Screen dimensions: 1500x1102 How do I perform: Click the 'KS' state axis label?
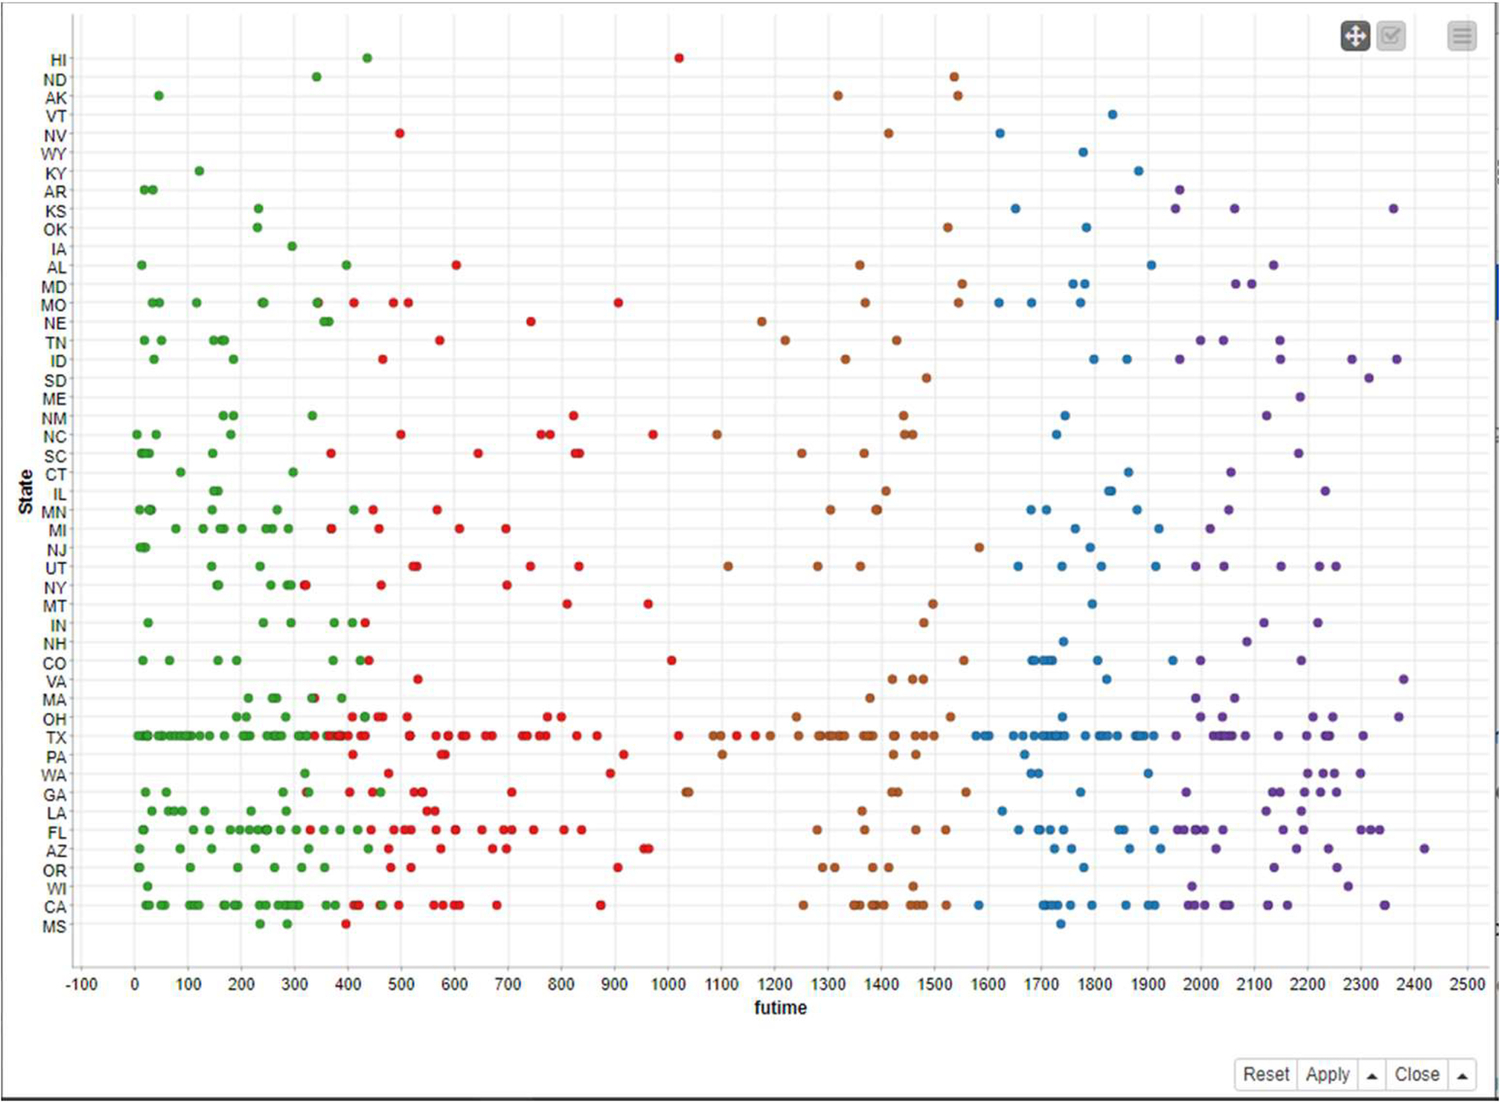pos(56,212)
